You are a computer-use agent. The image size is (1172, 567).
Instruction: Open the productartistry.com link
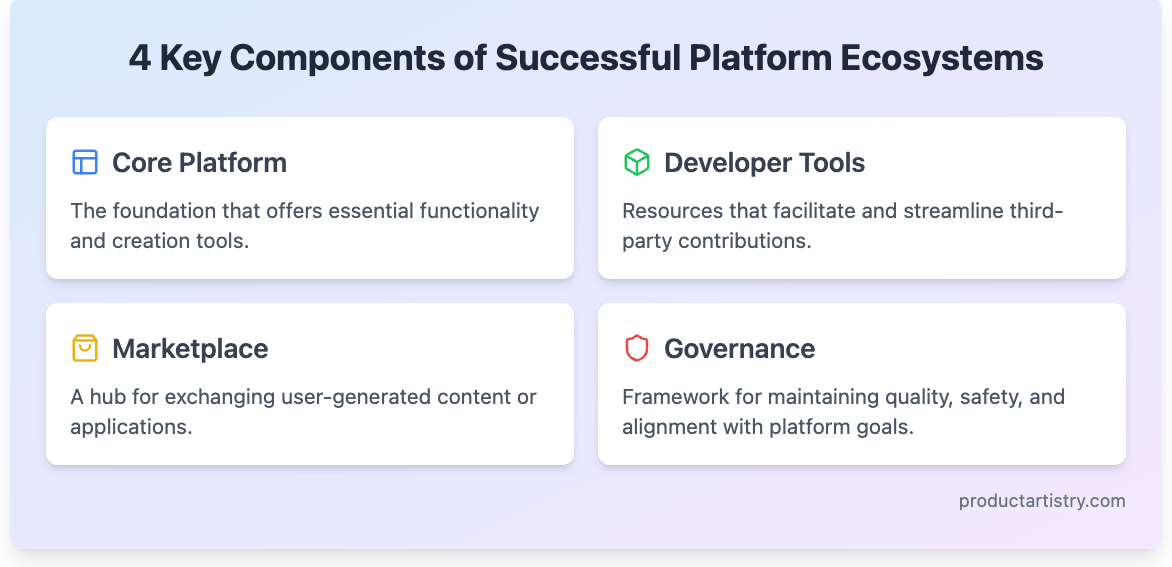tap(1042, 501)
